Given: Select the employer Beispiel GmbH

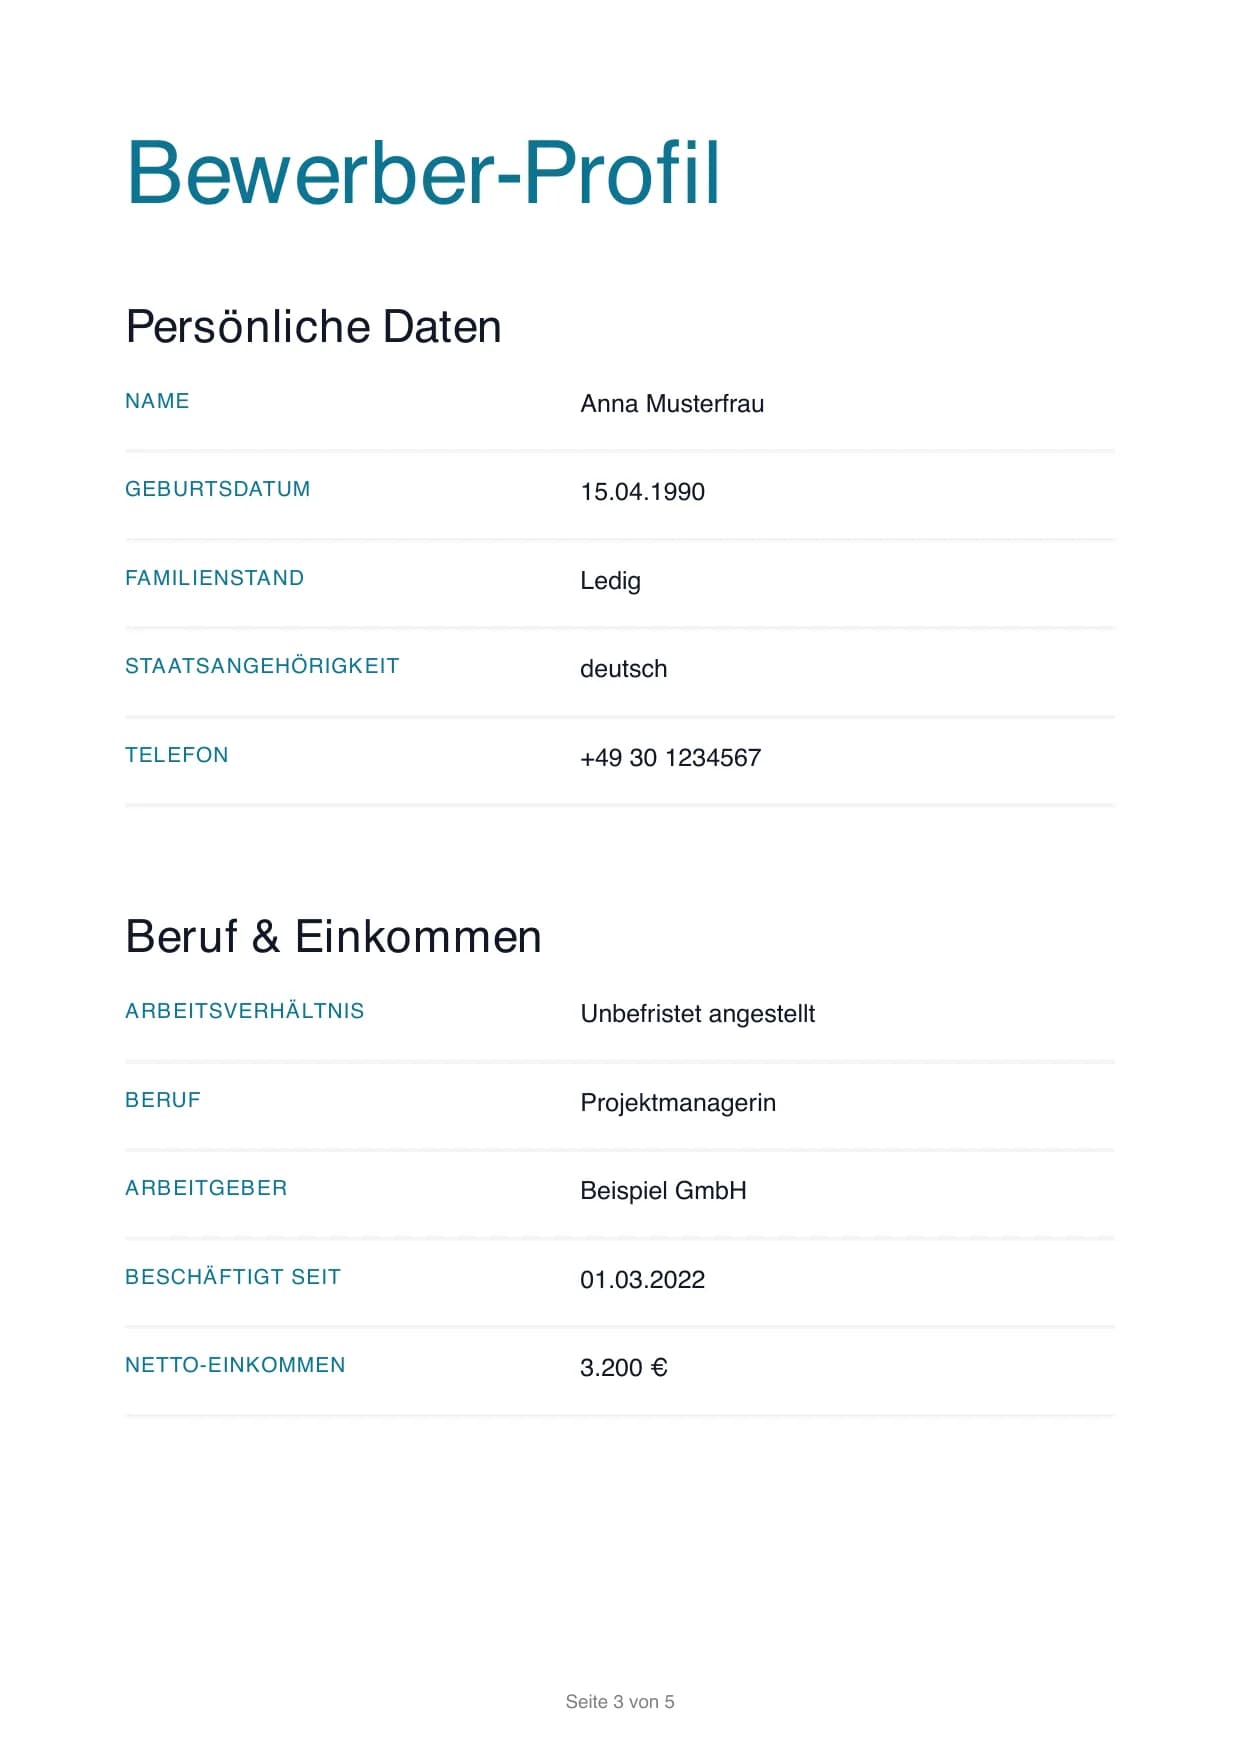Looking at the screenshot, I should coord(663,1191).
